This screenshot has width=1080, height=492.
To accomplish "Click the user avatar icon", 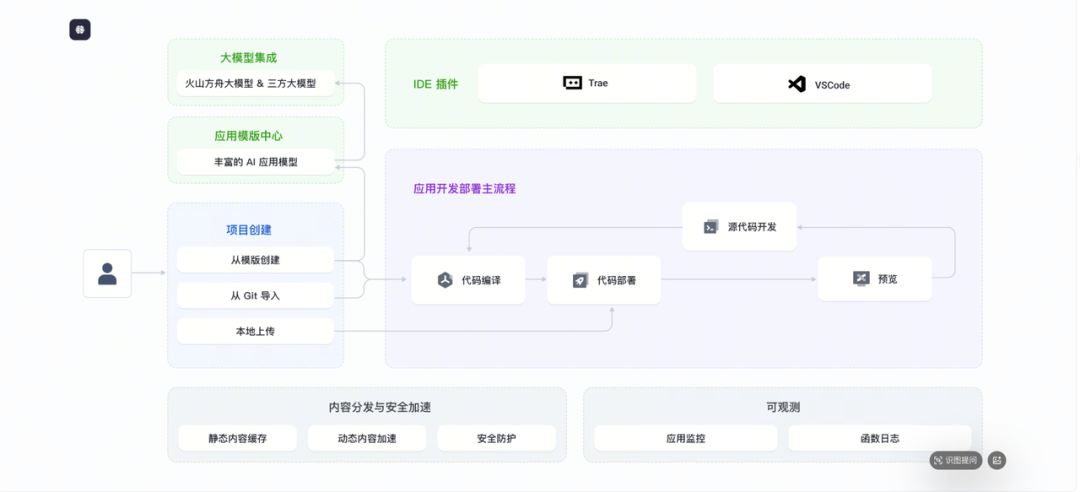I will [x=107, y=274].
